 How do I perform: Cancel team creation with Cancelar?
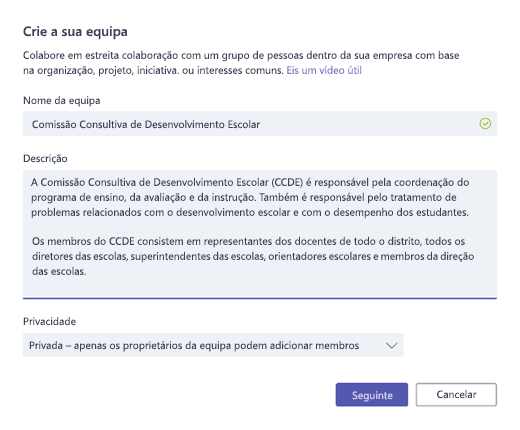point(456,395)
